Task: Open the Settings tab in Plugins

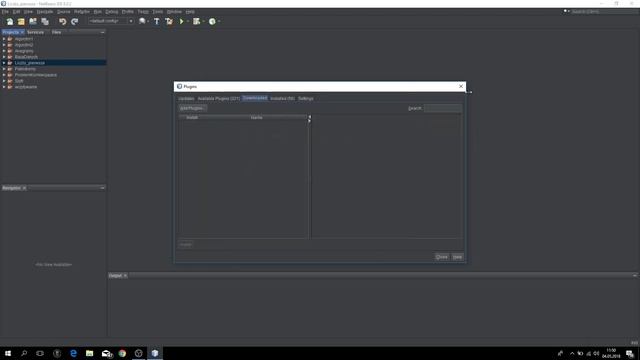Action: click(306, 99)
